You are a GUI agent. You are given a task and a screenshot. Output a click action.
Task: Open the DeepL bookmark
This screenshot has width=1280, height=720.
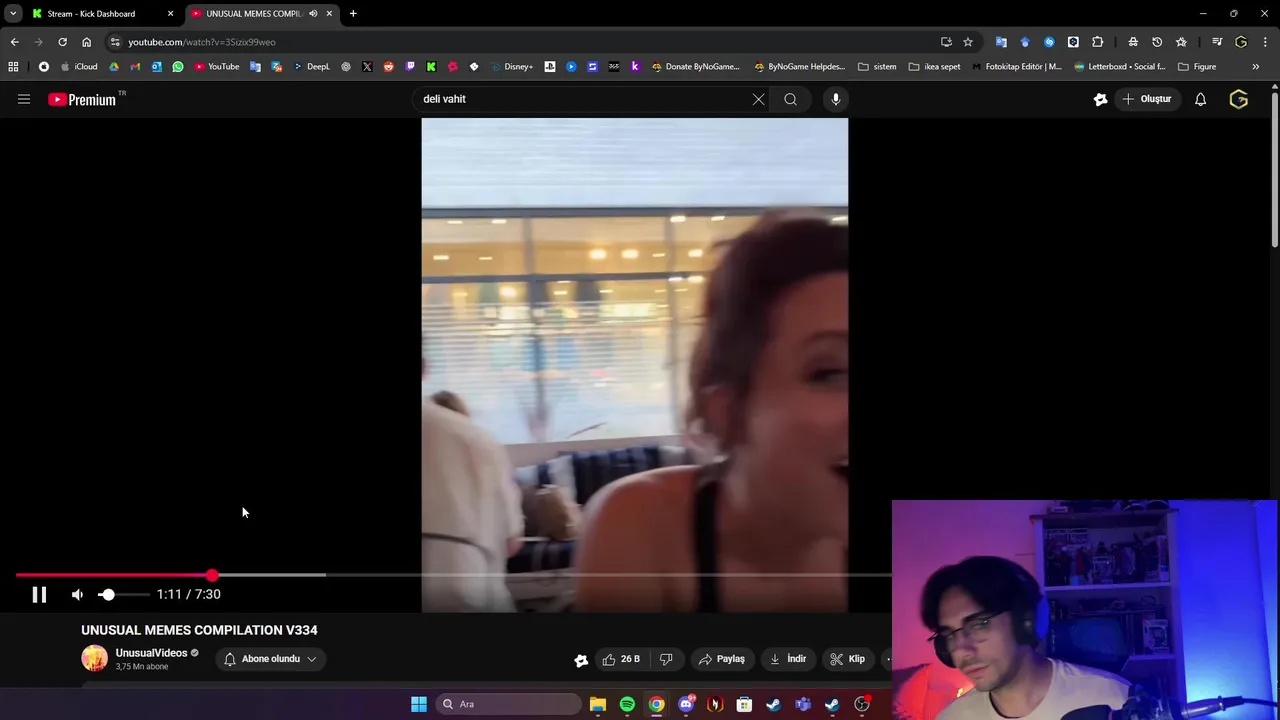(311, 67)
